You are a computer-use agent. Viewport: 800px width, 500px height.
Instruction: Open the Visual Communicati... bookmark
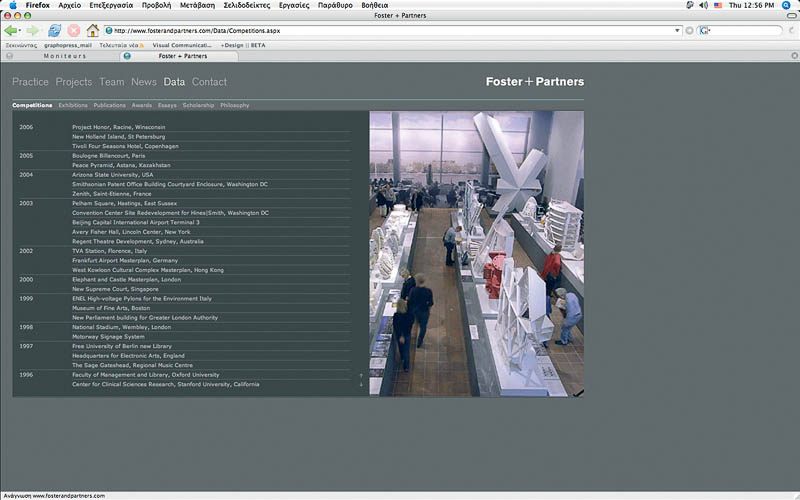click(182, 45)
